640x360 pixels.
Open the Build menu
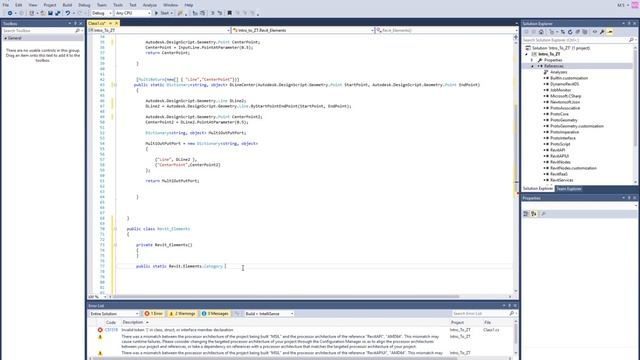(x=67, y=5)
